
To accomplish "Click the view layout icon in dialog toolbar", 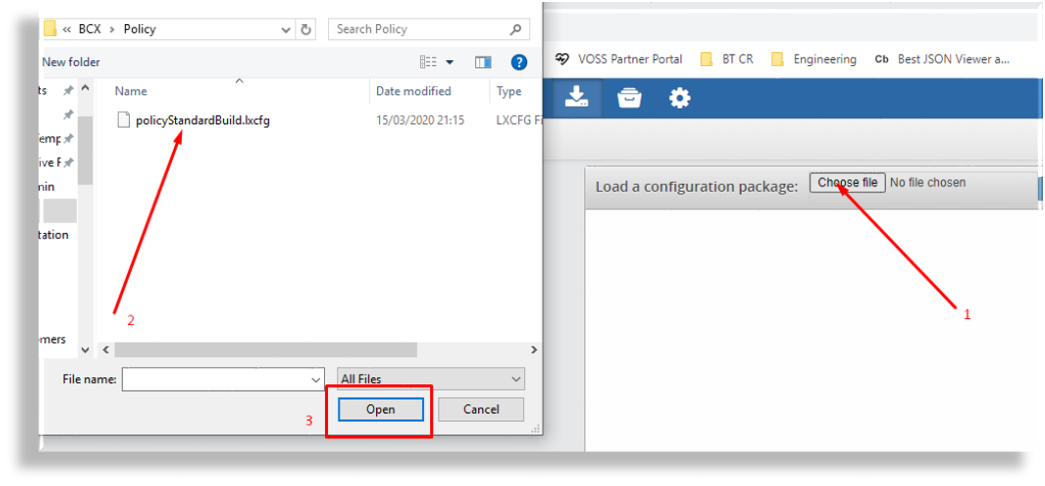I will coord(428,62).
